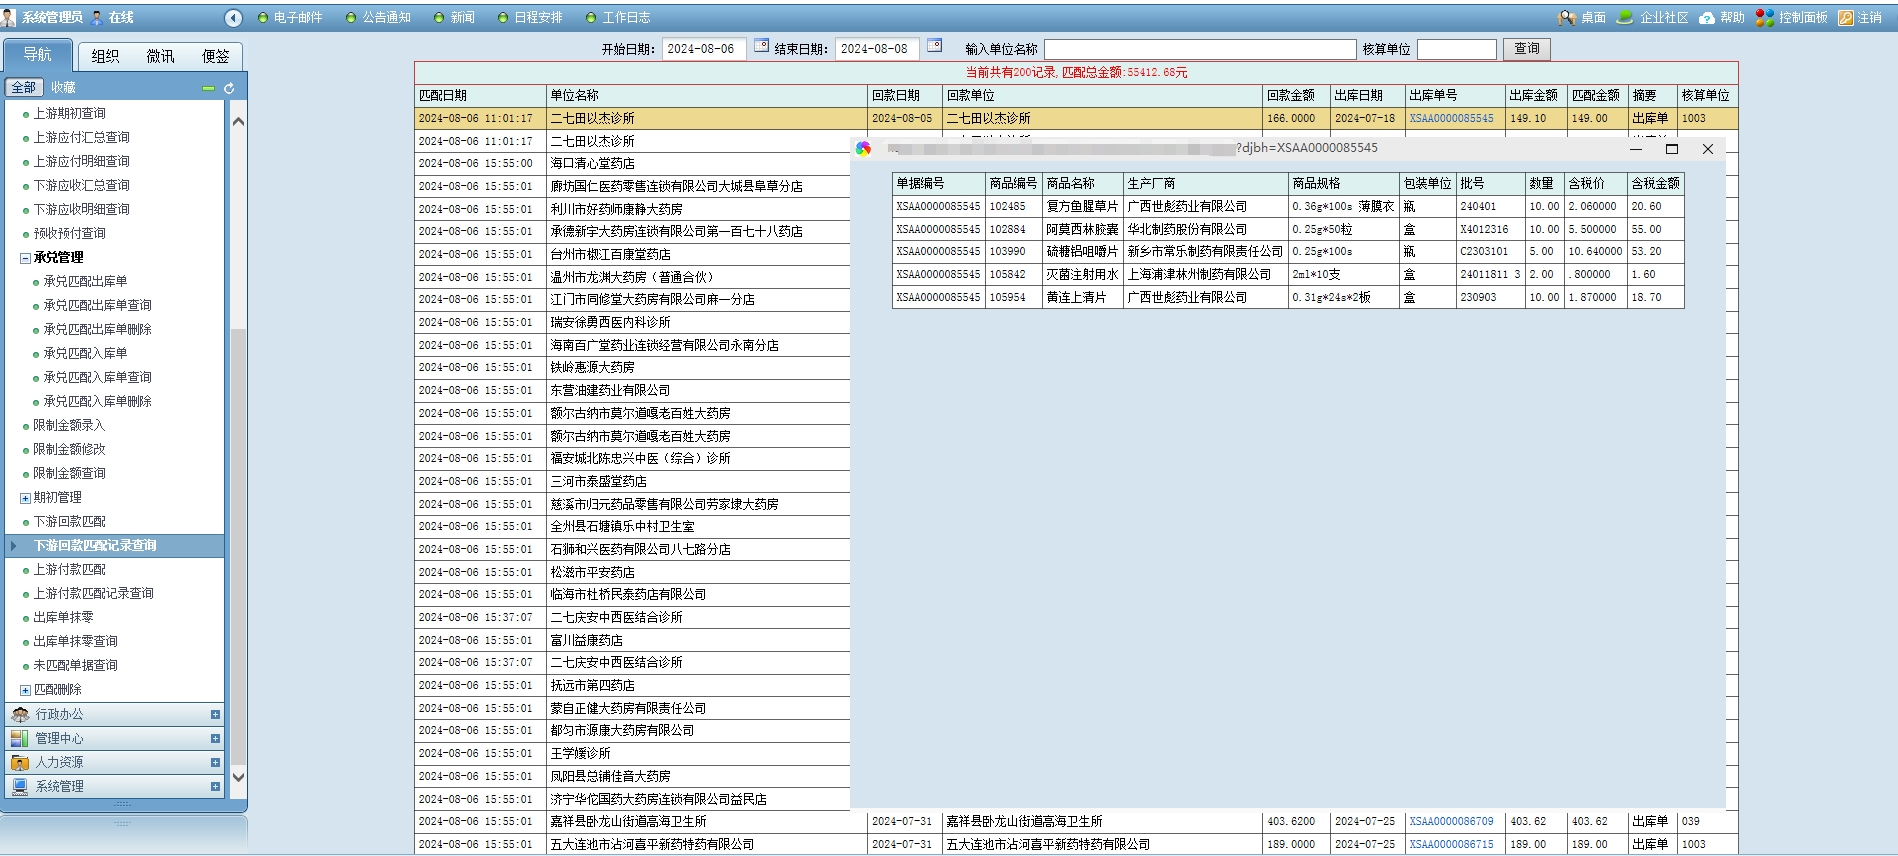Open 下游回款匹配 in navigation tree

[69, 522]
